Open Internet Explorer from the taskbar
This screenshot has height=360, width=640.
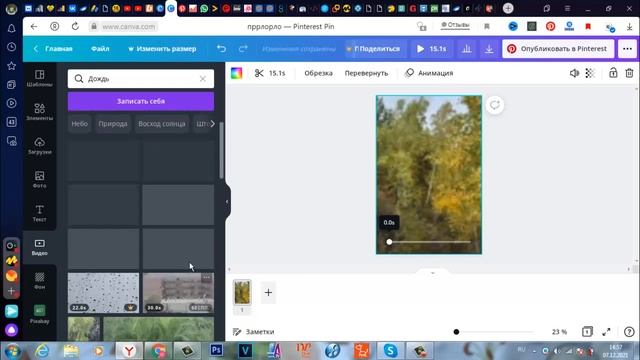[x=42, y=350]
